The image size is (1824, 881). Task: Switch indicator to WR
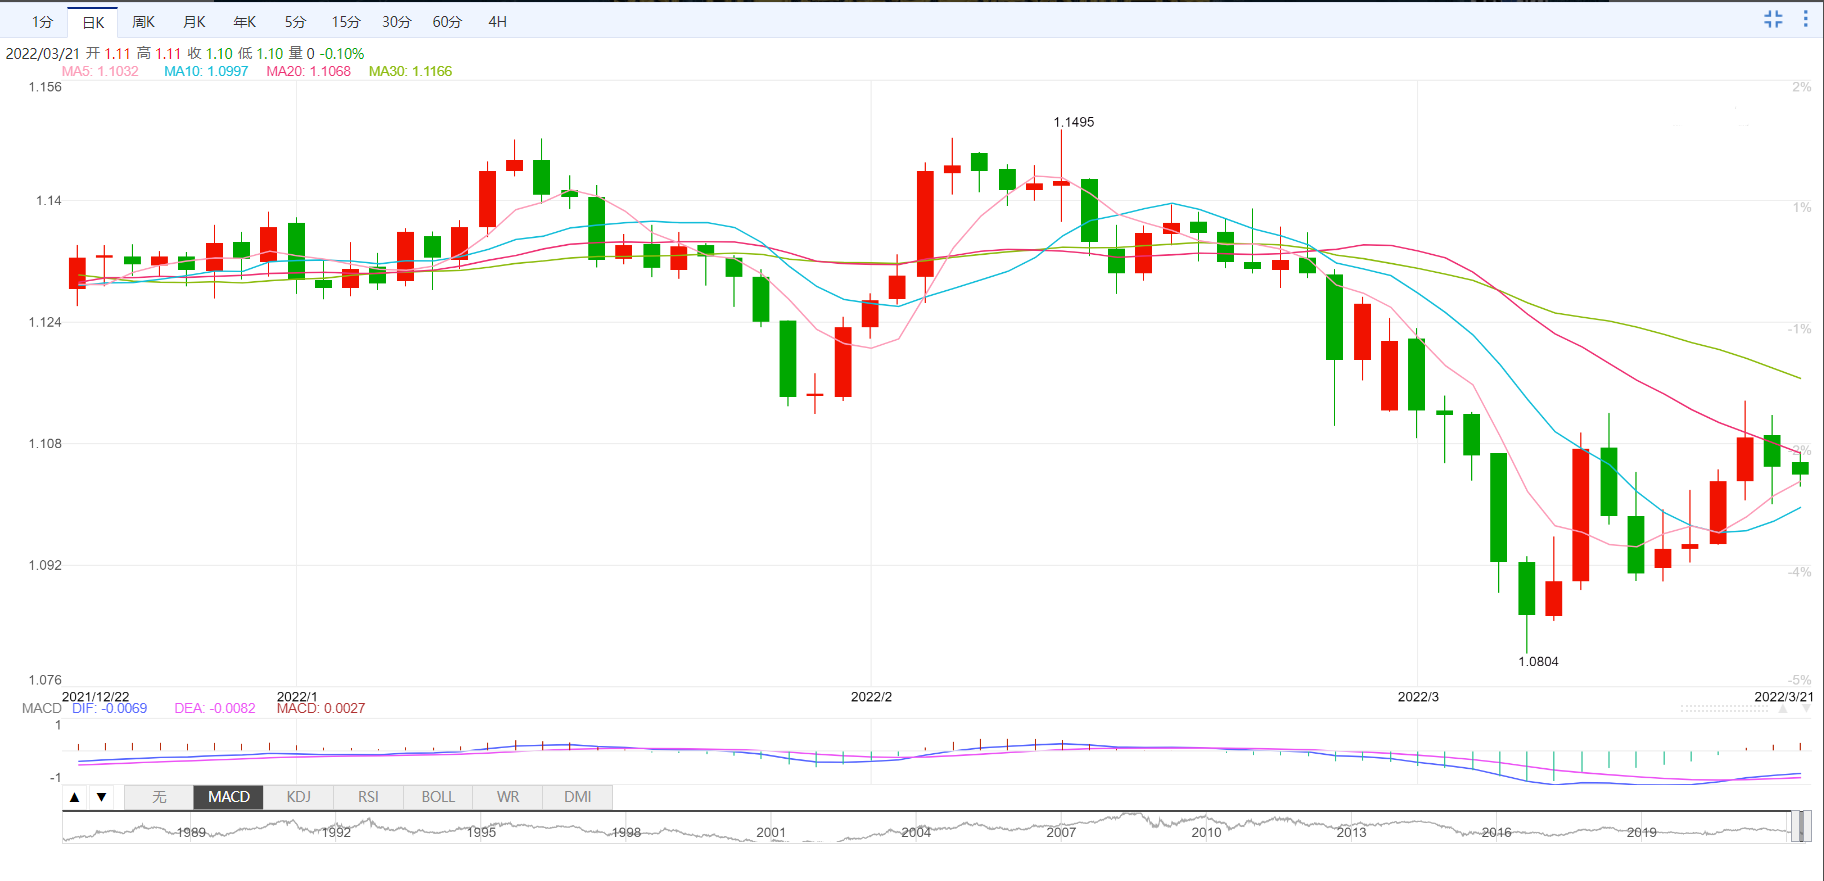(x=508, y=797)
